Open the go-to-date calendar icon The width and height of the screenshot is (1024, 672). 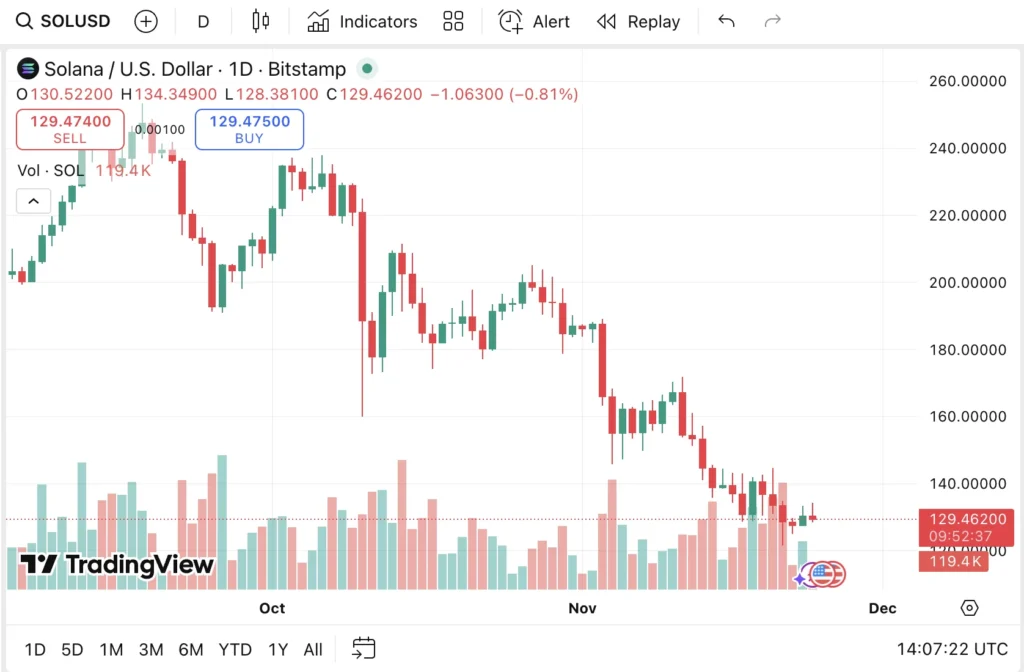(363, 648)
